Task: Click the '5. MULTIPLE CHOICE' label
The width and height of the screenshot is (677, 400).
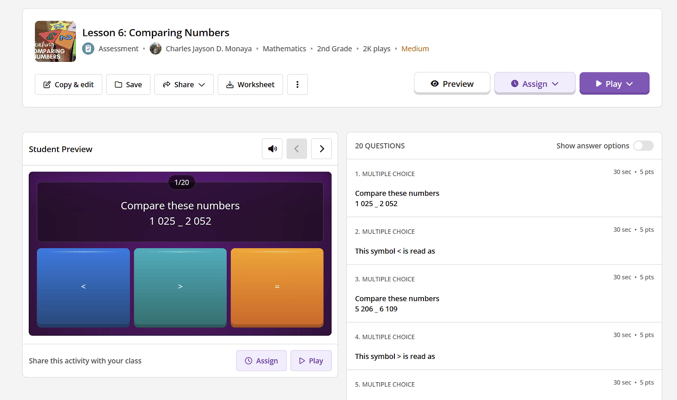Action: pyautogui.click(x=385, y=384)
